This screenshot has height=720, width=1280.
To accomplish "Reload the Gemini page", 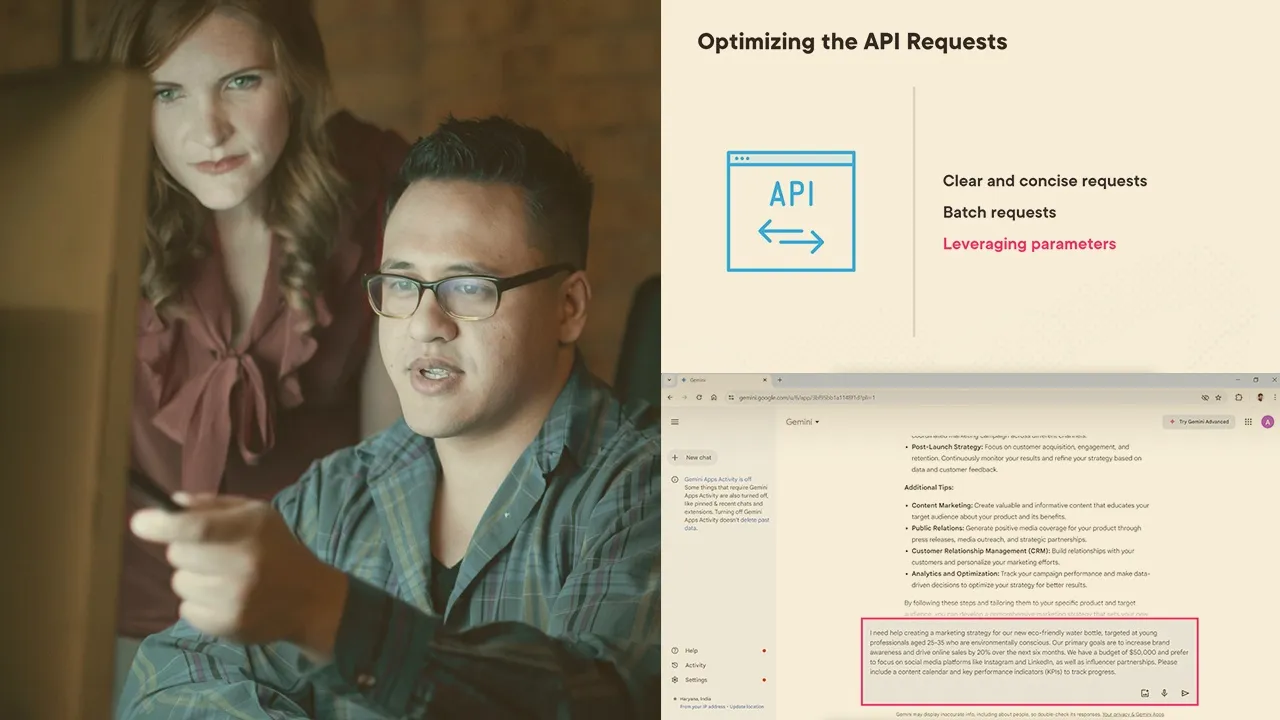I will point(699,397).
